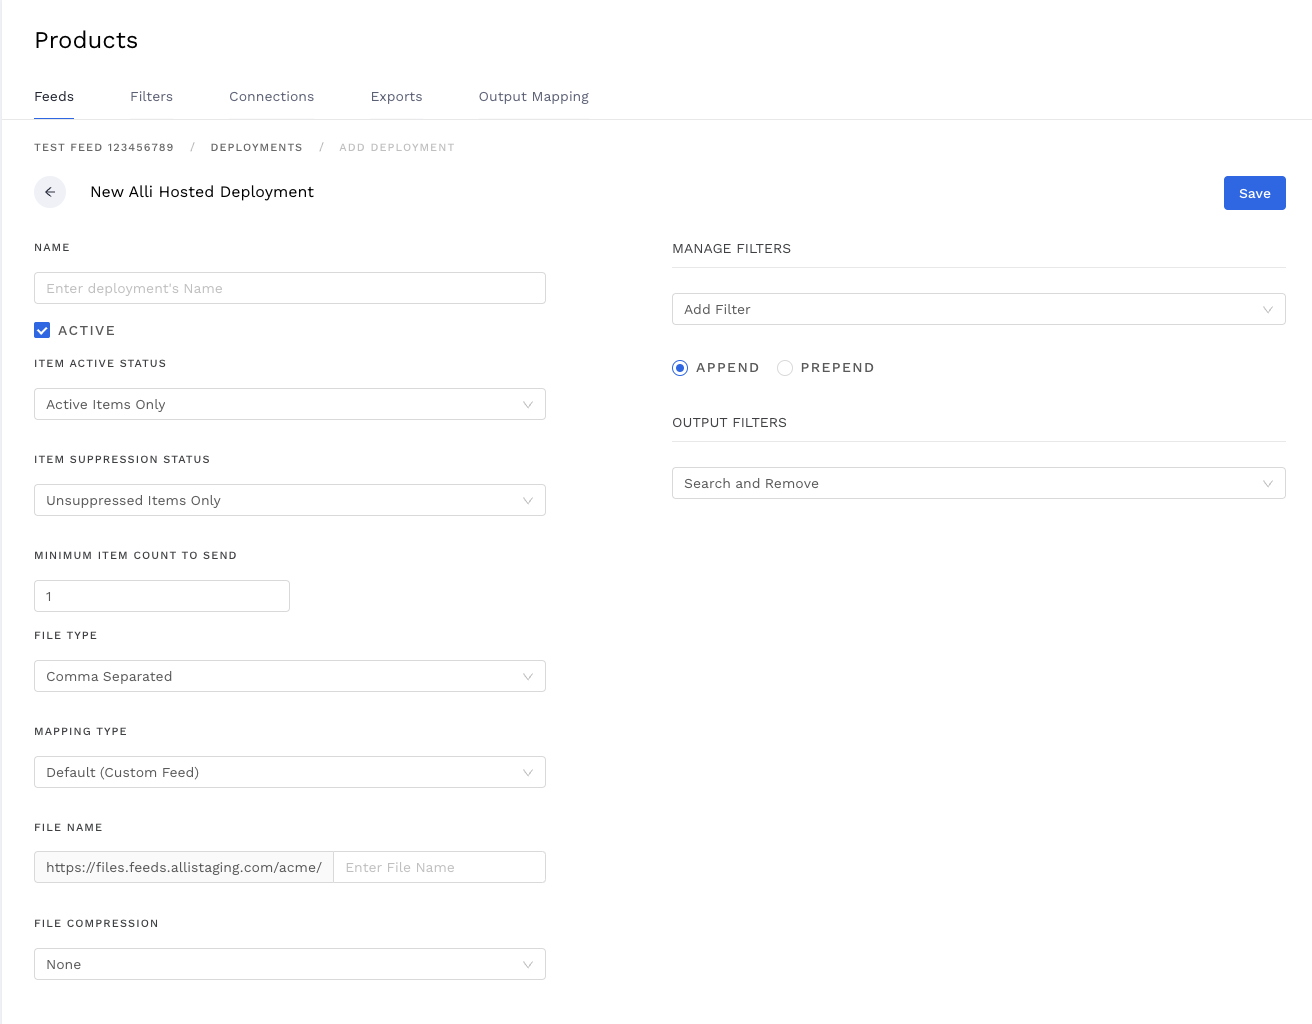Switch to the Filters tab
Screen dimensions: 1312x1024
(151, 97)
